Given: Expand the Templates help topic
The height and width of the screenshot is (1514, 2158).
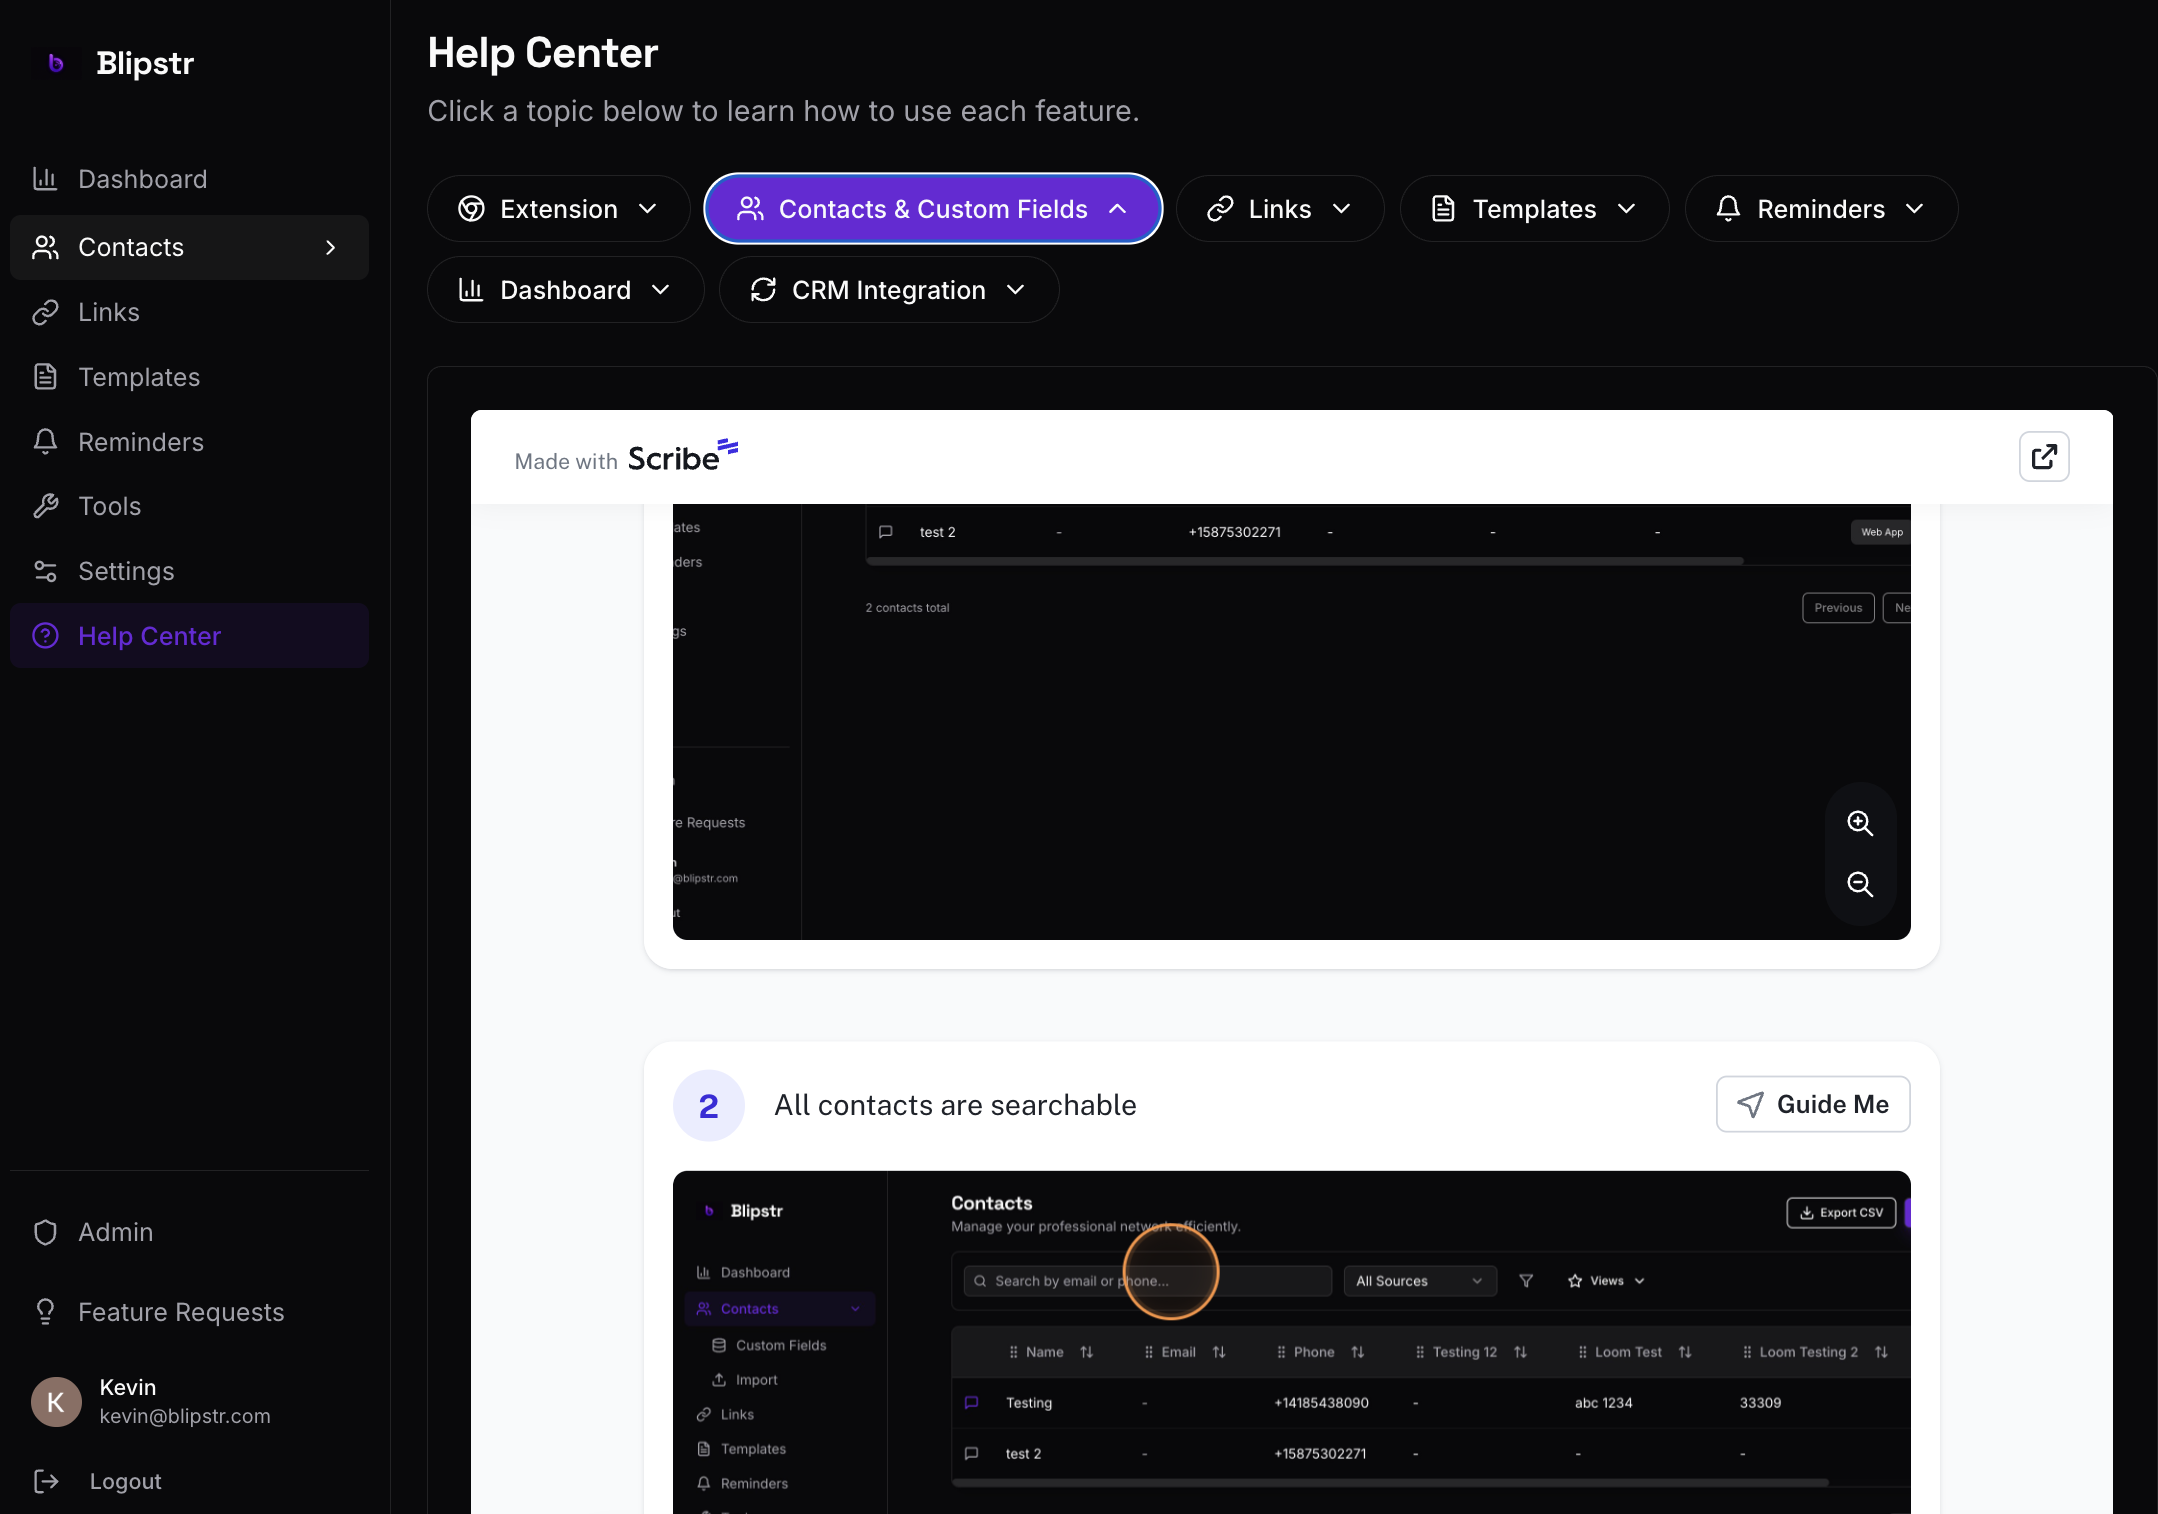Looking at the screenshot, I should coord(1533,209).
